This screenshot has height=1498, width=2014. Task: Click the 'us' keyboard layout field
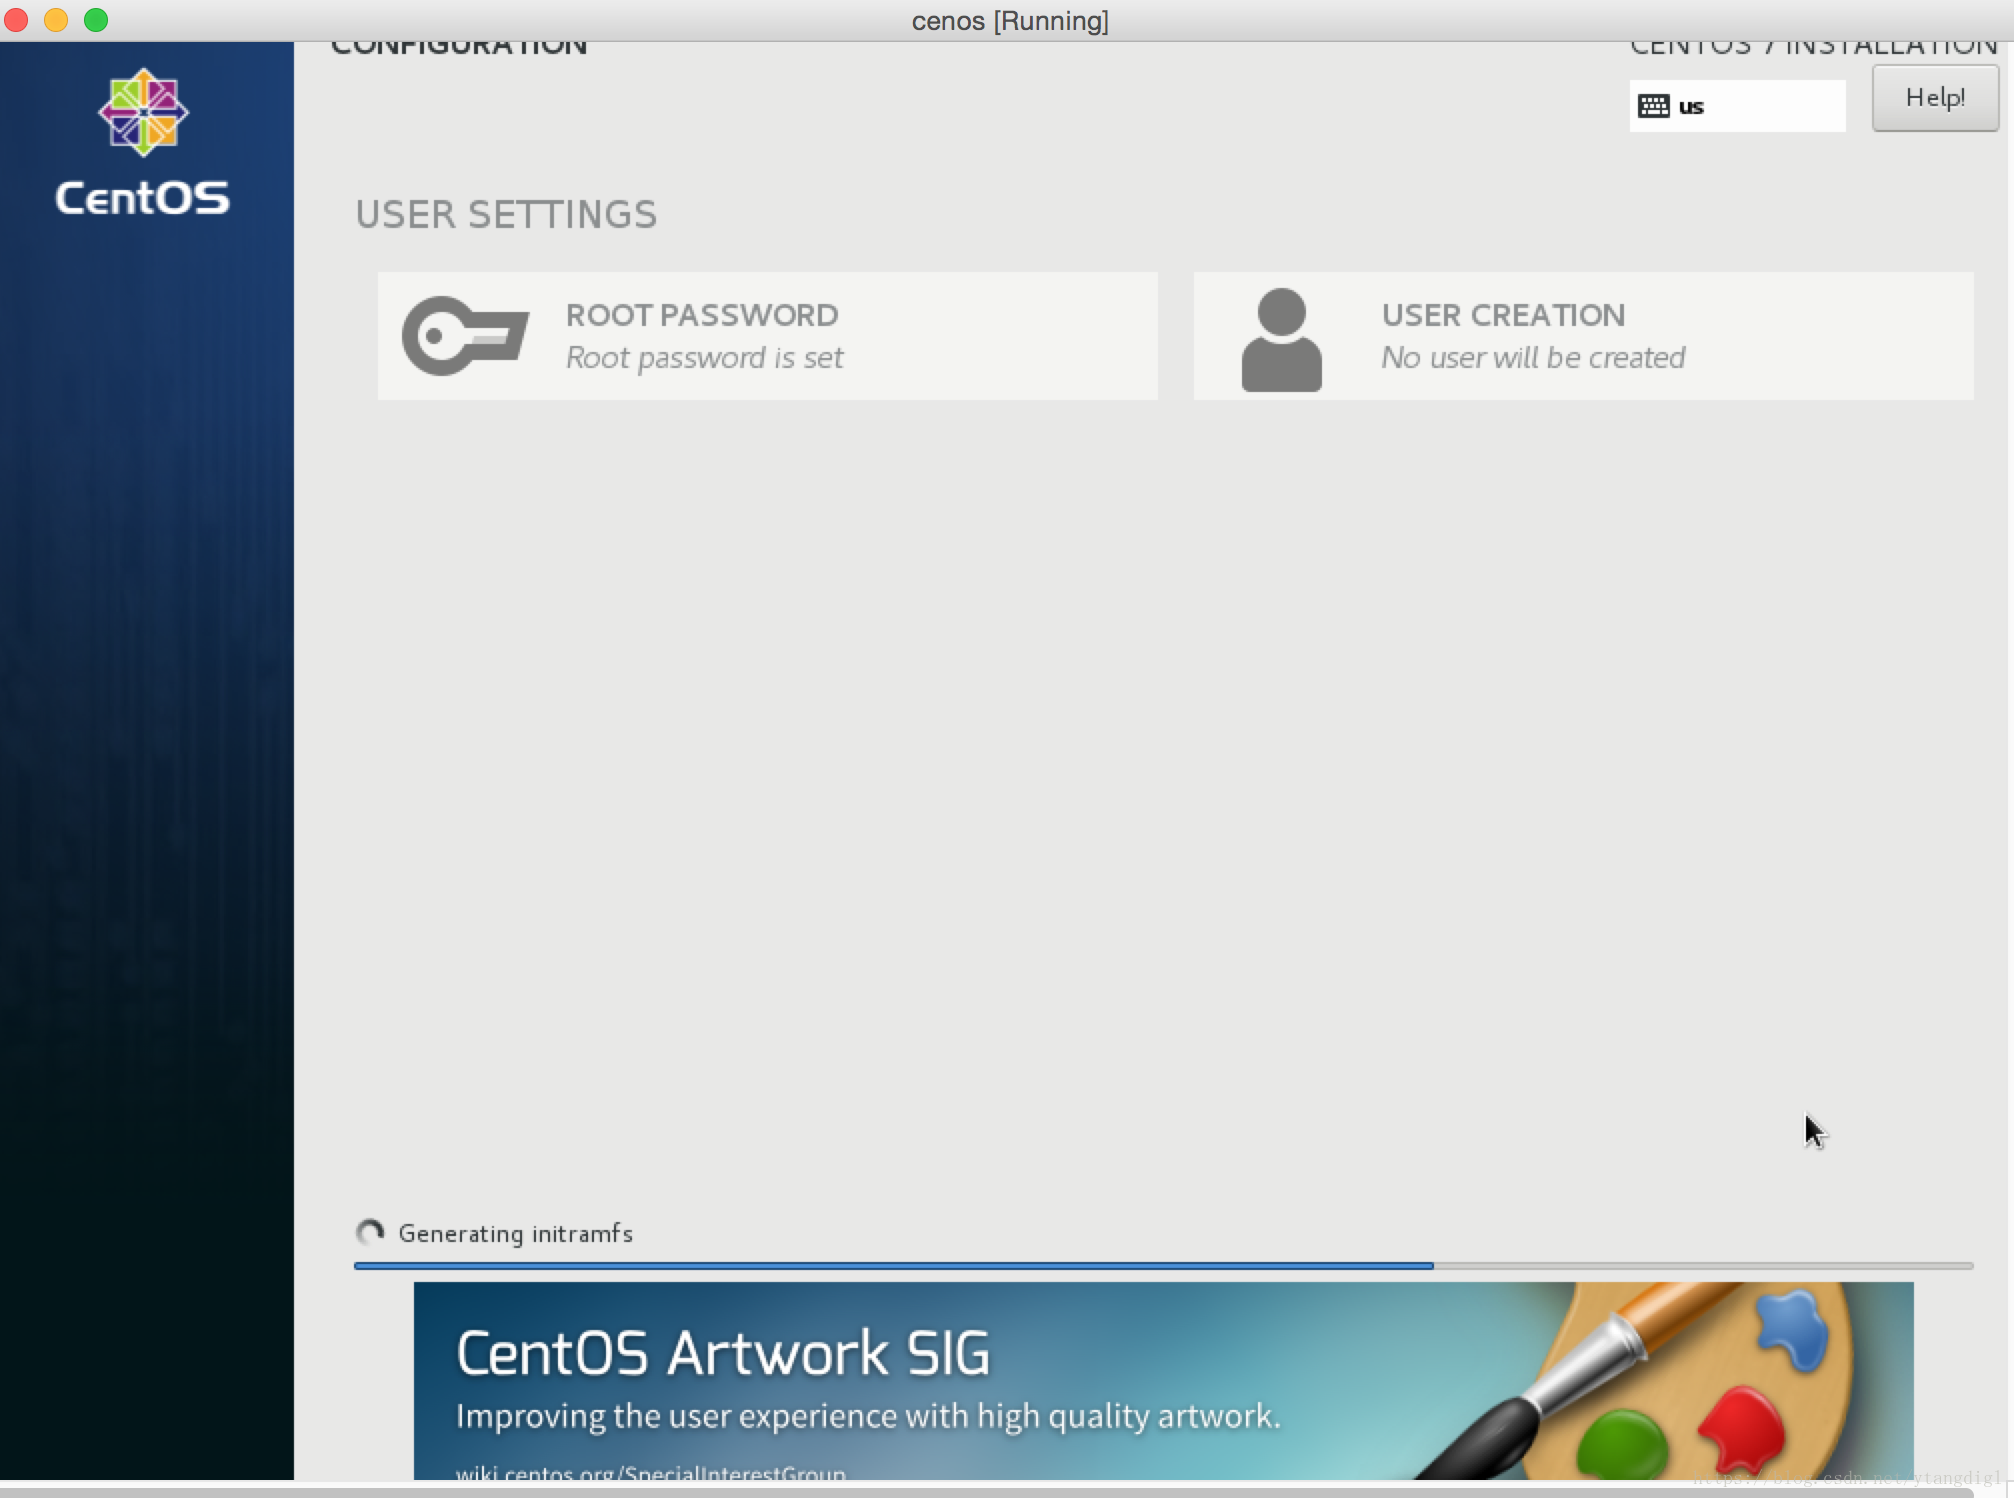click(1737, 106)
